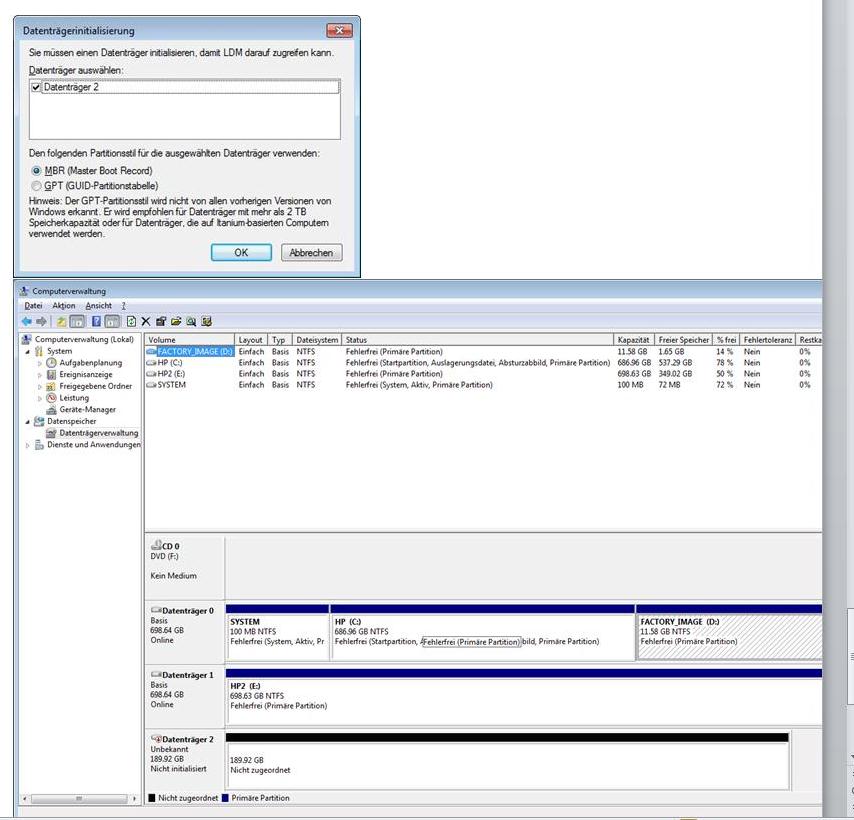Viewport: 854px width, 820px height.
Task: Click the Up one level folder icon
Action: 62,322
